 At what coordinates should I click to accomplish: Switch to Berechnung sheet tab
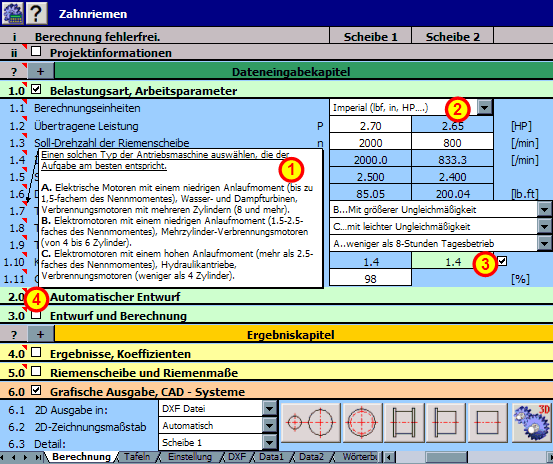(81, 457)
